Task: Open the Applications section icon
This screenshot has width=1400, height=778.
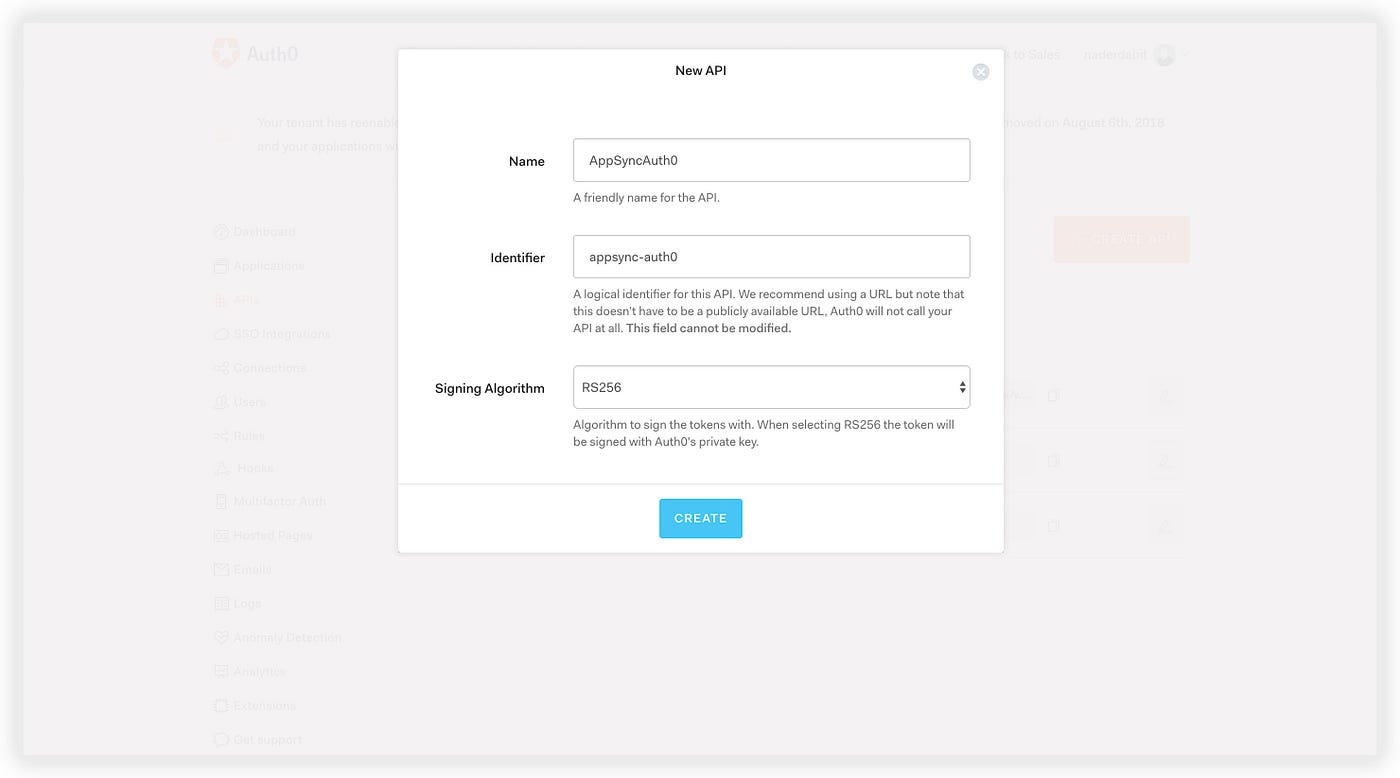Action: coord(221,265)
